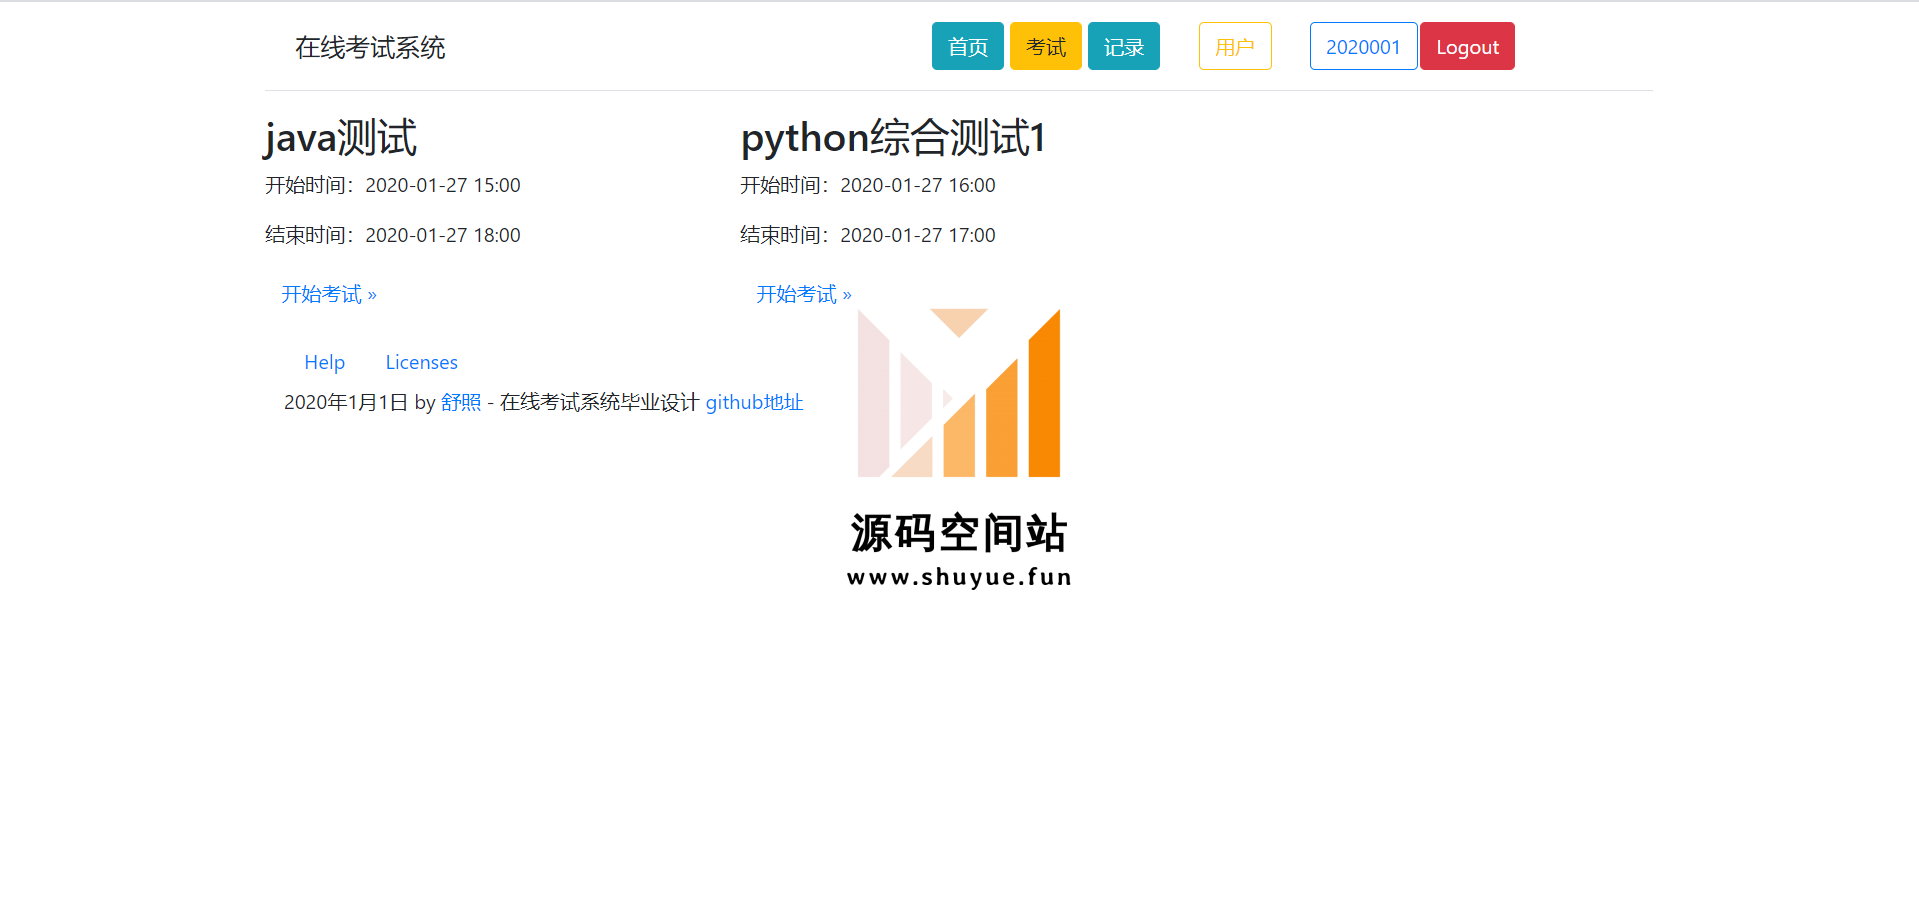This screenshot has width=1919, height=901.
Task: Select the java测试 heading
Action: tap(341, 137)
